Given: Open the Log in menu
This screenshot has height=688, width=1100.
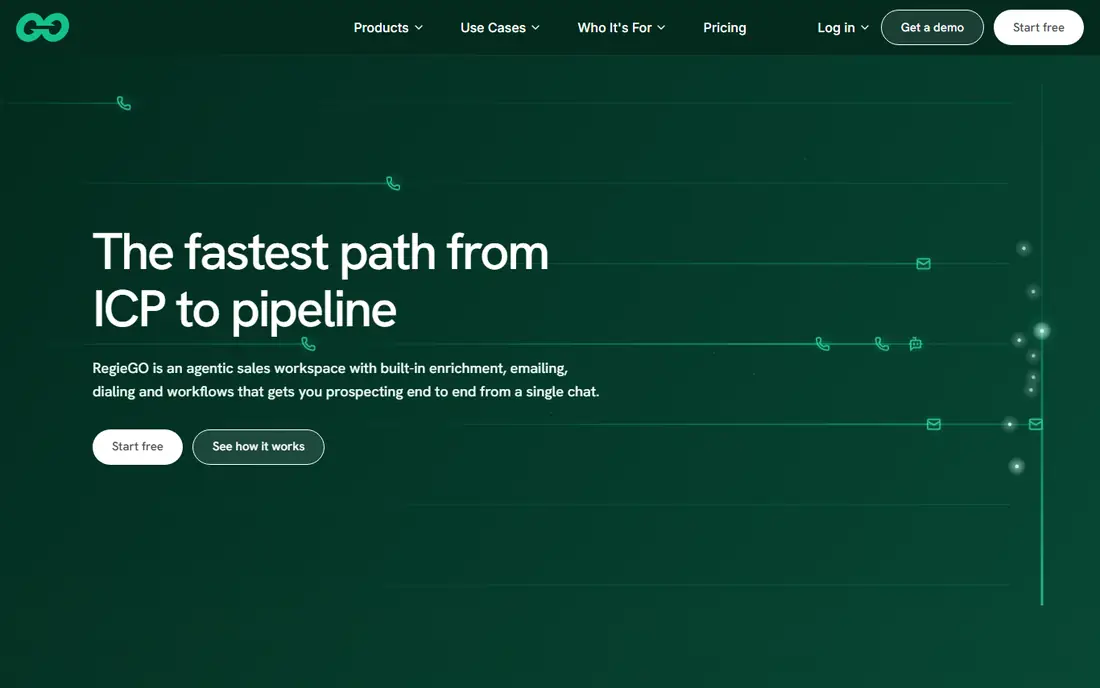Looking at the screenshot, I should (x=843, y=28).
